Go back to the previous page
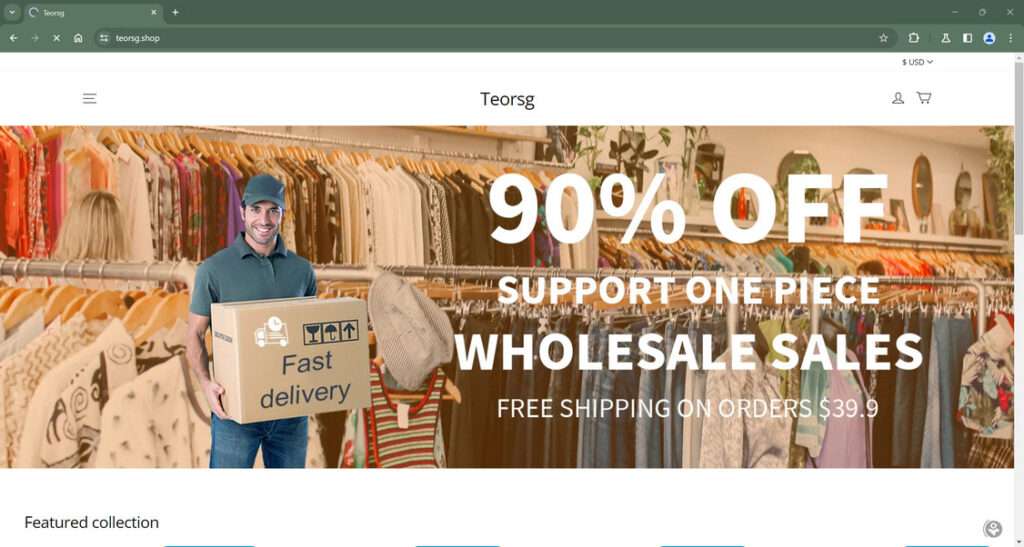This screenshot has height=547, width=1024. (x=14, y=38)
